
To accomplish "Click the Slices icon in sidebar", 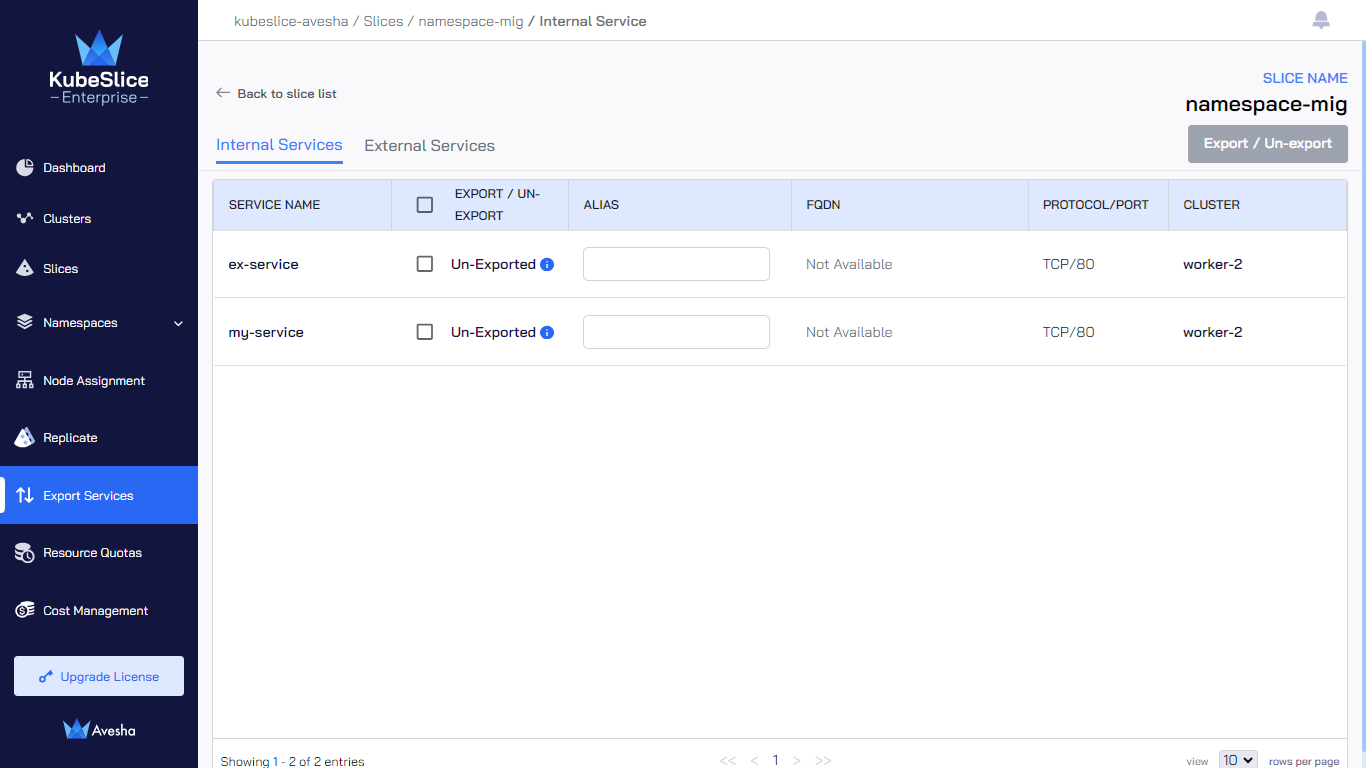I will click(x=25, y=268).
